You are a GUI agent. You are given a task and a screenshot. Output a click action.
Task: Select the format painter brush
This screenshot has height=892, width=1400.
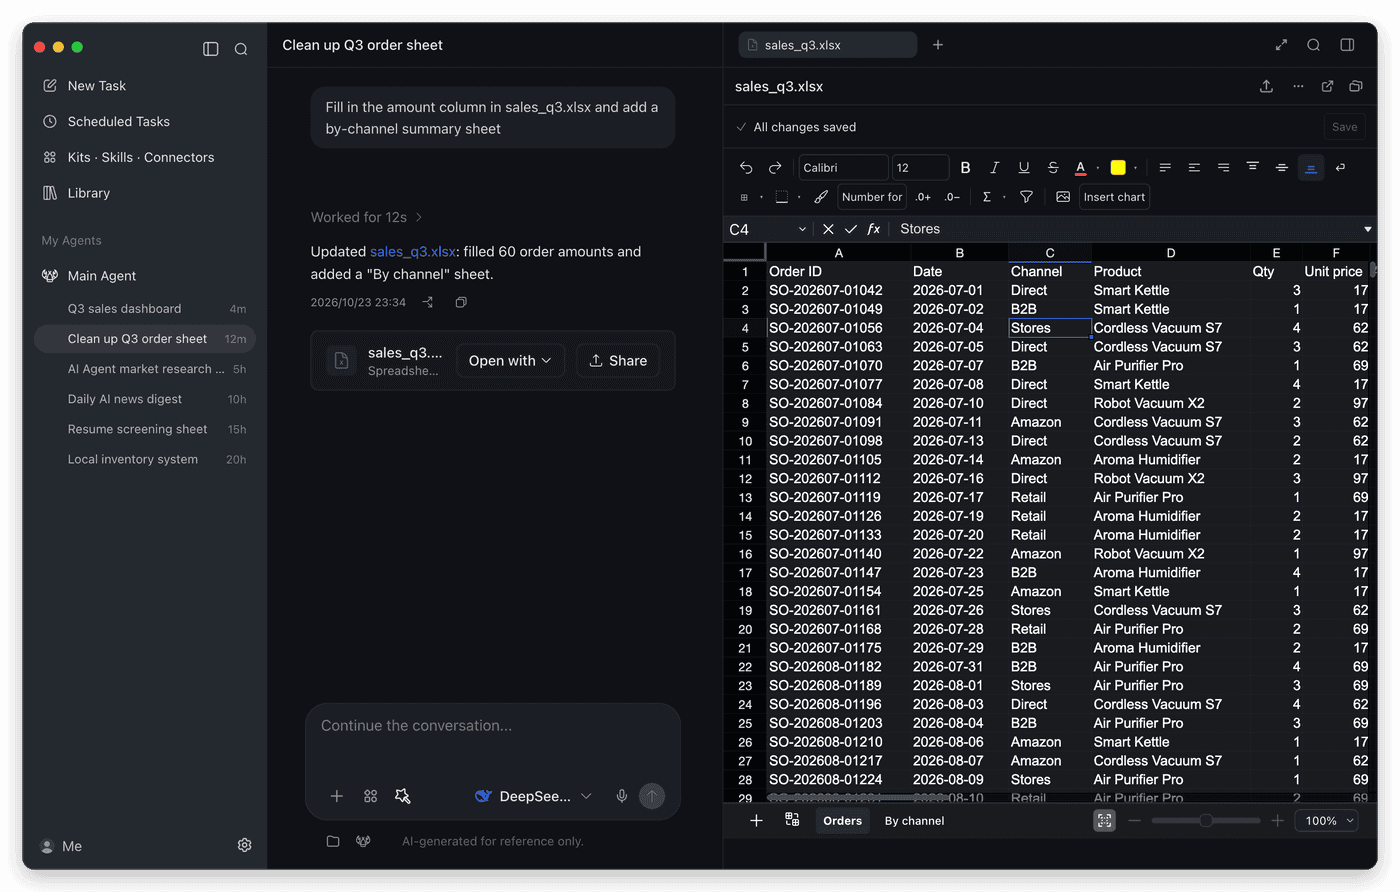point(820,197)
